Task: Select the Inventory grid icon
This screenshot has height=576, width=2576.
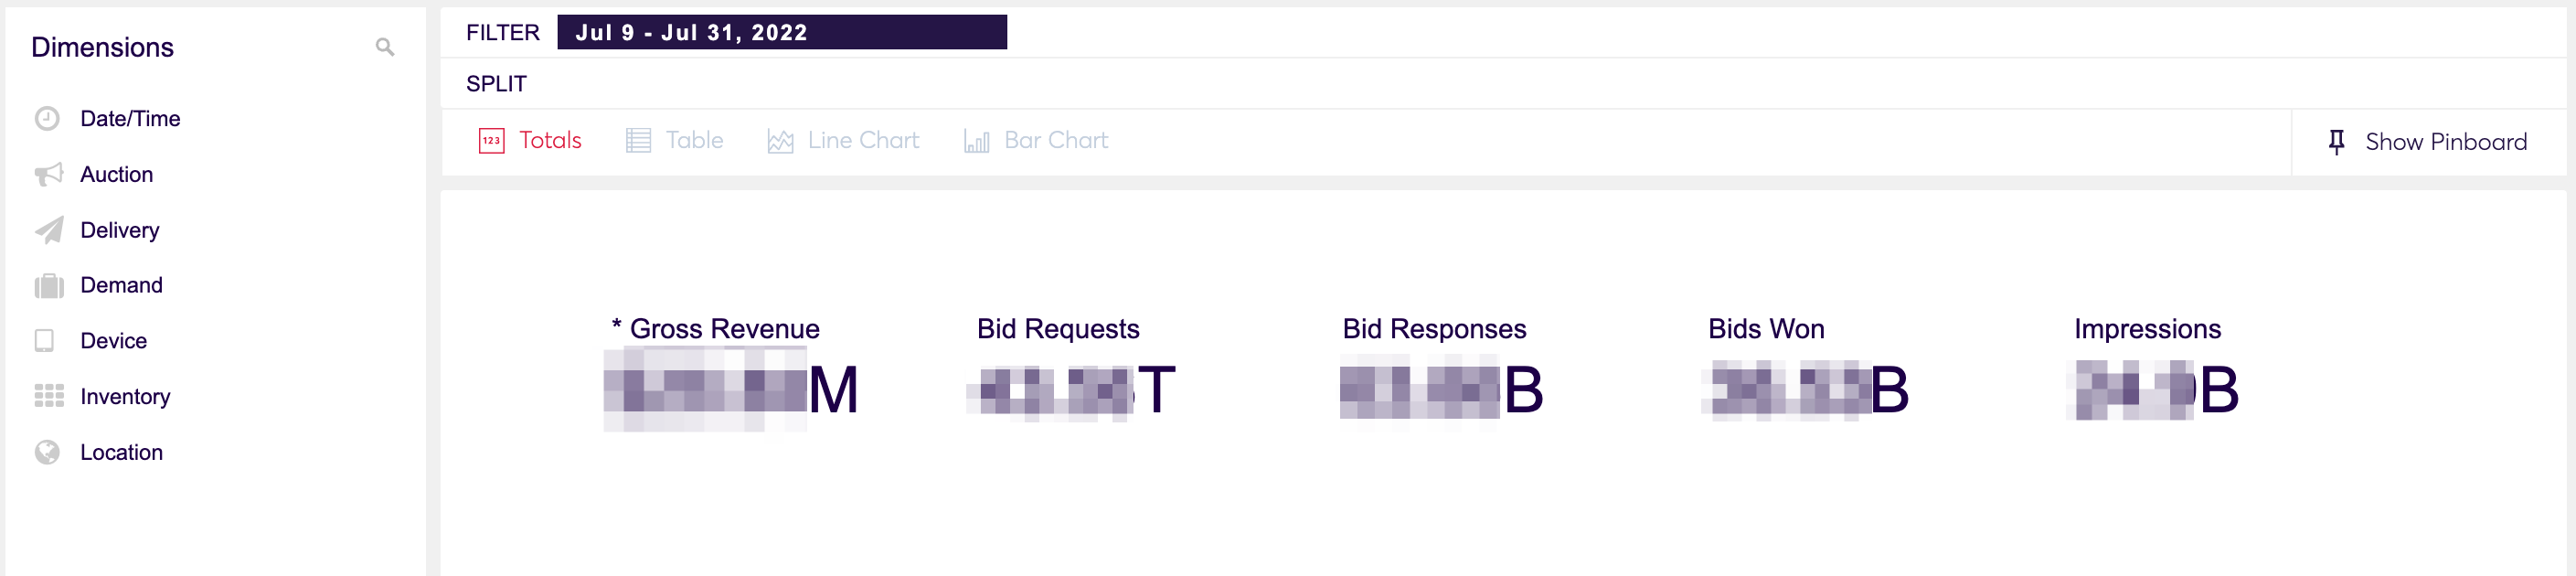Action: click(x=49, y=396)
